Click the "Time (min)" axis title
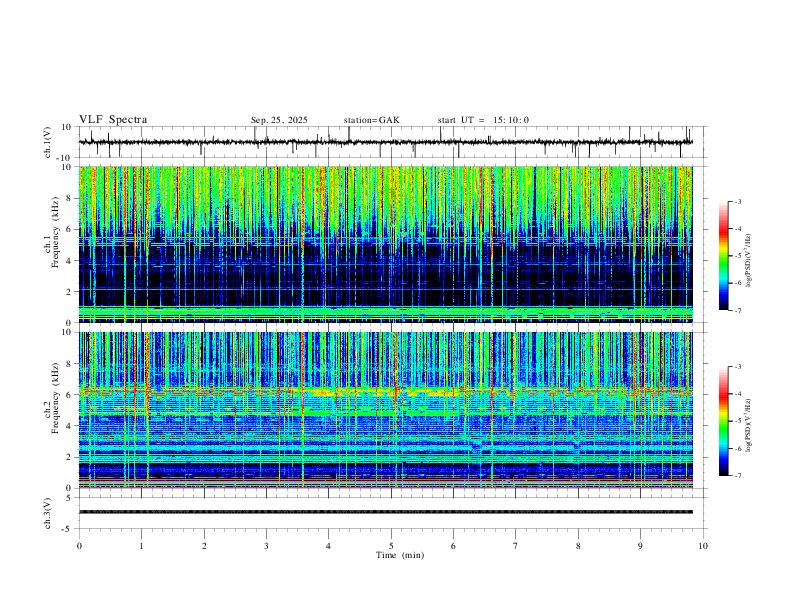 coord(400,555)
